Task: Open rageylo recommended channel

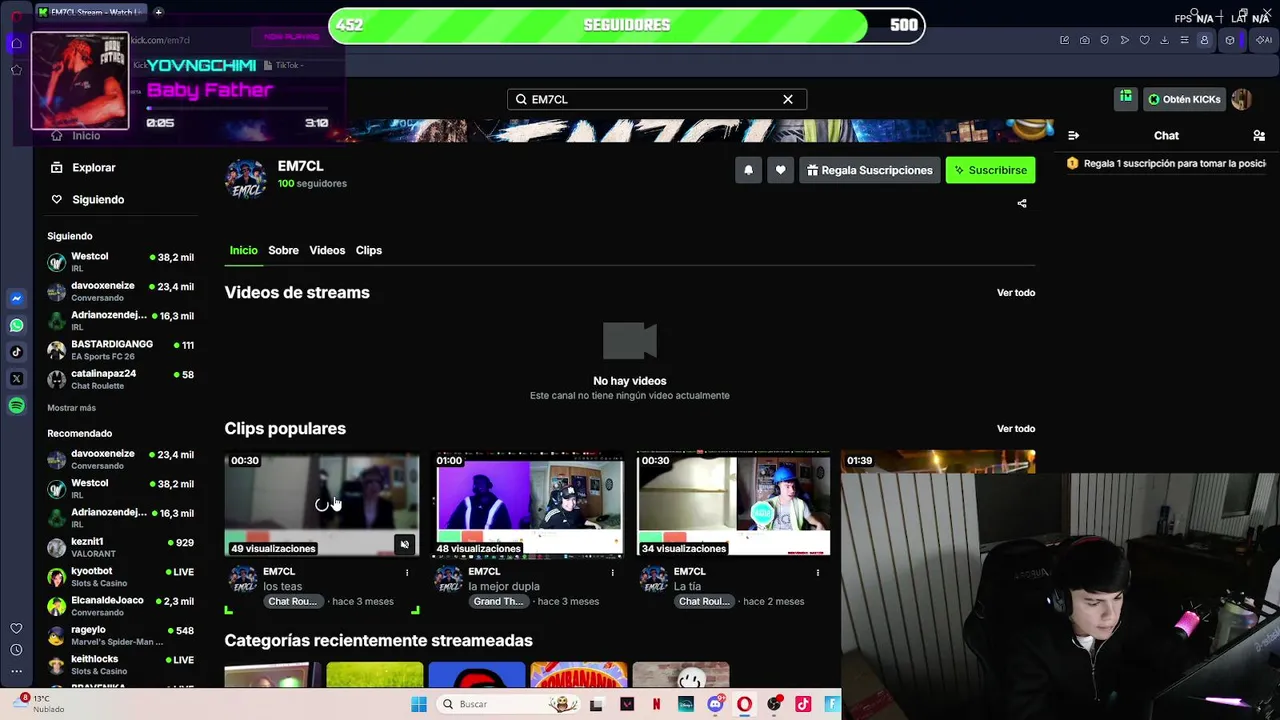Action: tap(120, 636)
